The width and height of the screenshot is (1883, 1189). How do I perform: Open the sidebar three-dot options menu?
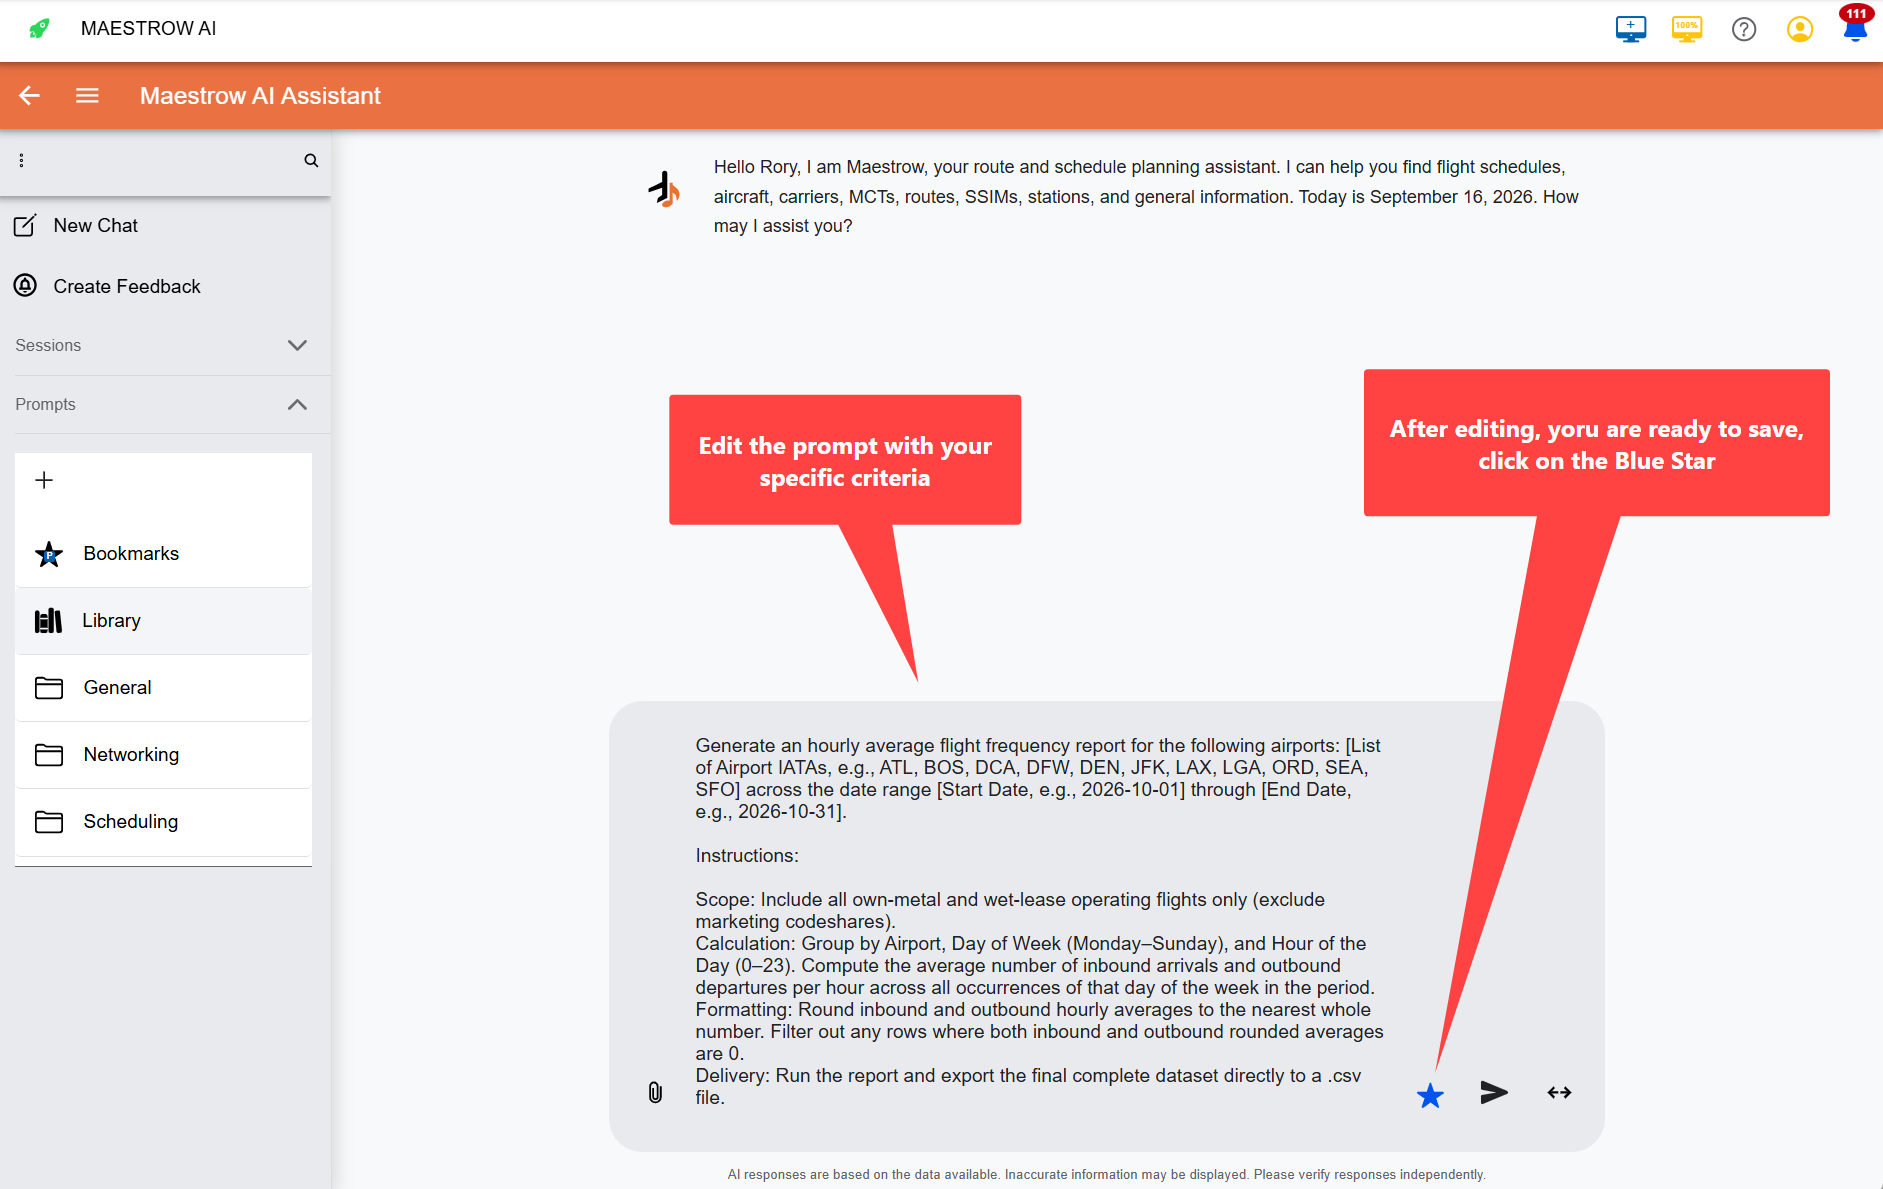21,160
